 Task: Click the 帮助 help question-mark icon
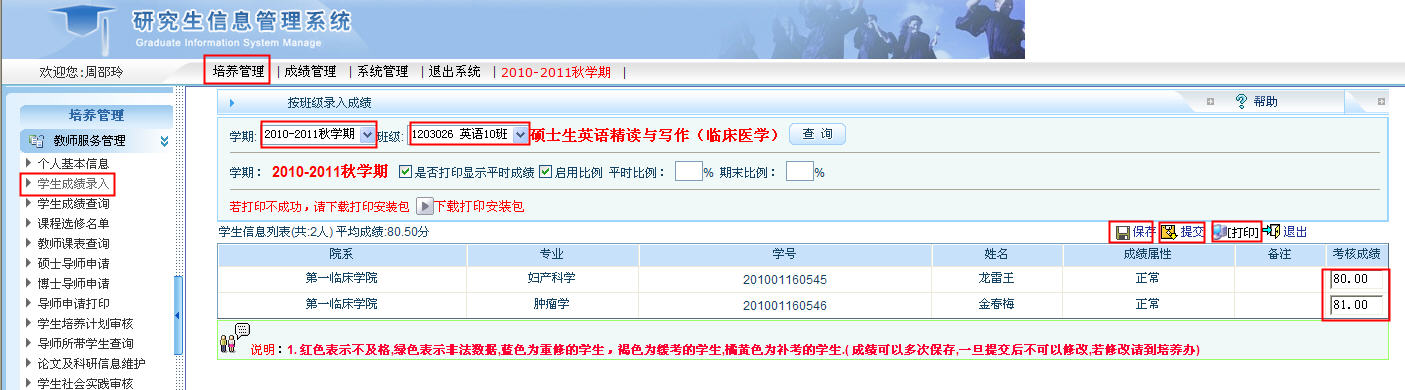(x=1241, y=101)
